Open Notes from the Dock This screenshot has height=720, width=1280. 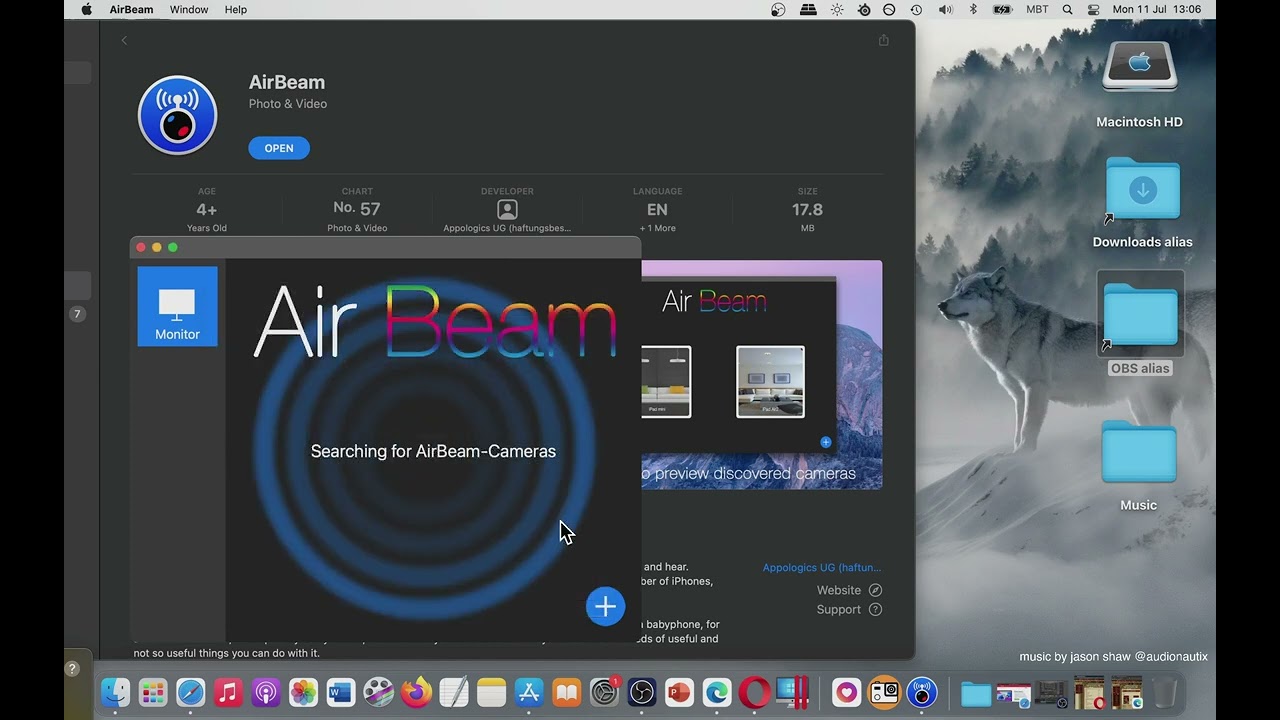point(491,692)
